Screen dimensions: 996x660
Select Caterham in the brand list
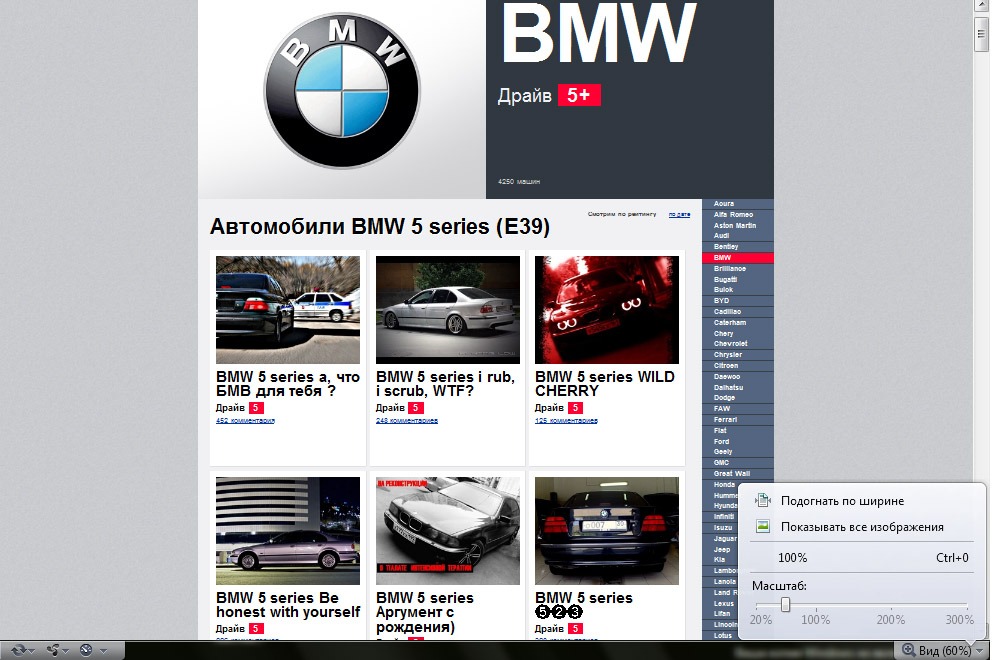730,323
